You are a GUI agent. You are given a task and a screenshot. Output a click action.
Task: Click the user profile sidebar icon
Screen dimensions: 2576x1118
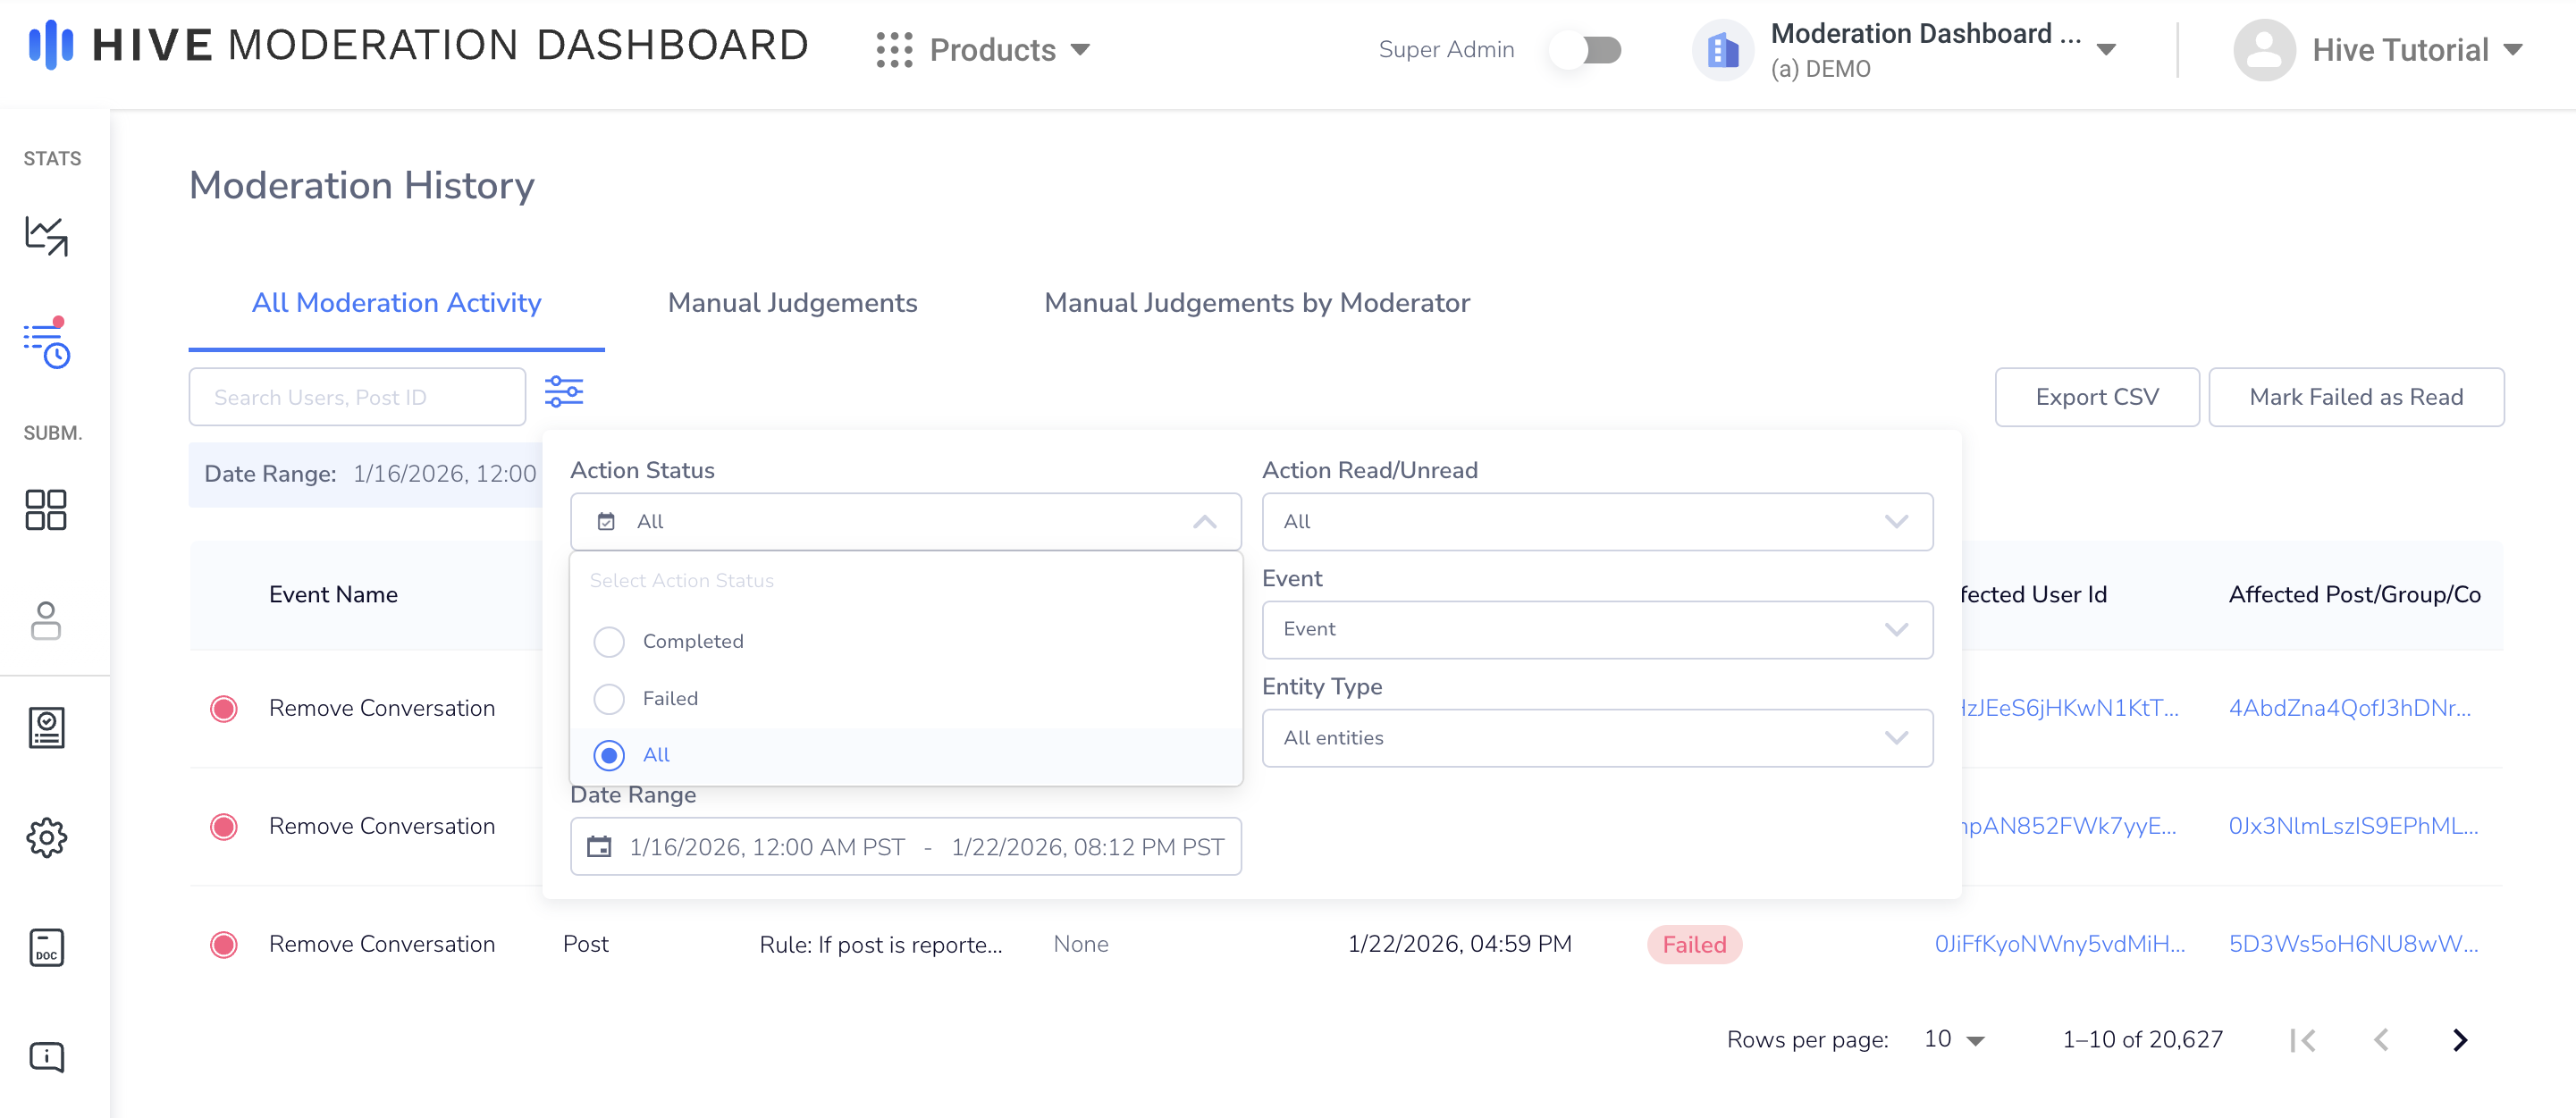pyautogui.click(x=46, y=620)
